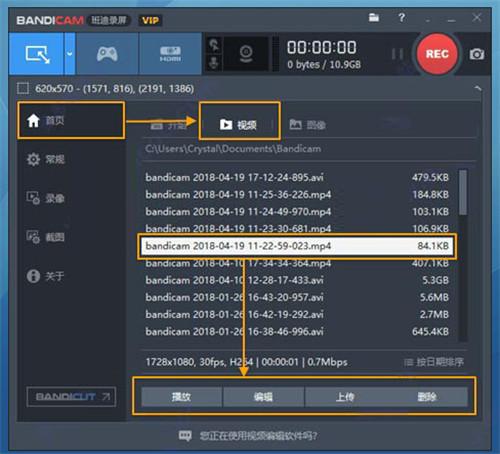Click the bottom video editor prompt message
This screenshot has width=500, height=454.
(x=259, y=435)
